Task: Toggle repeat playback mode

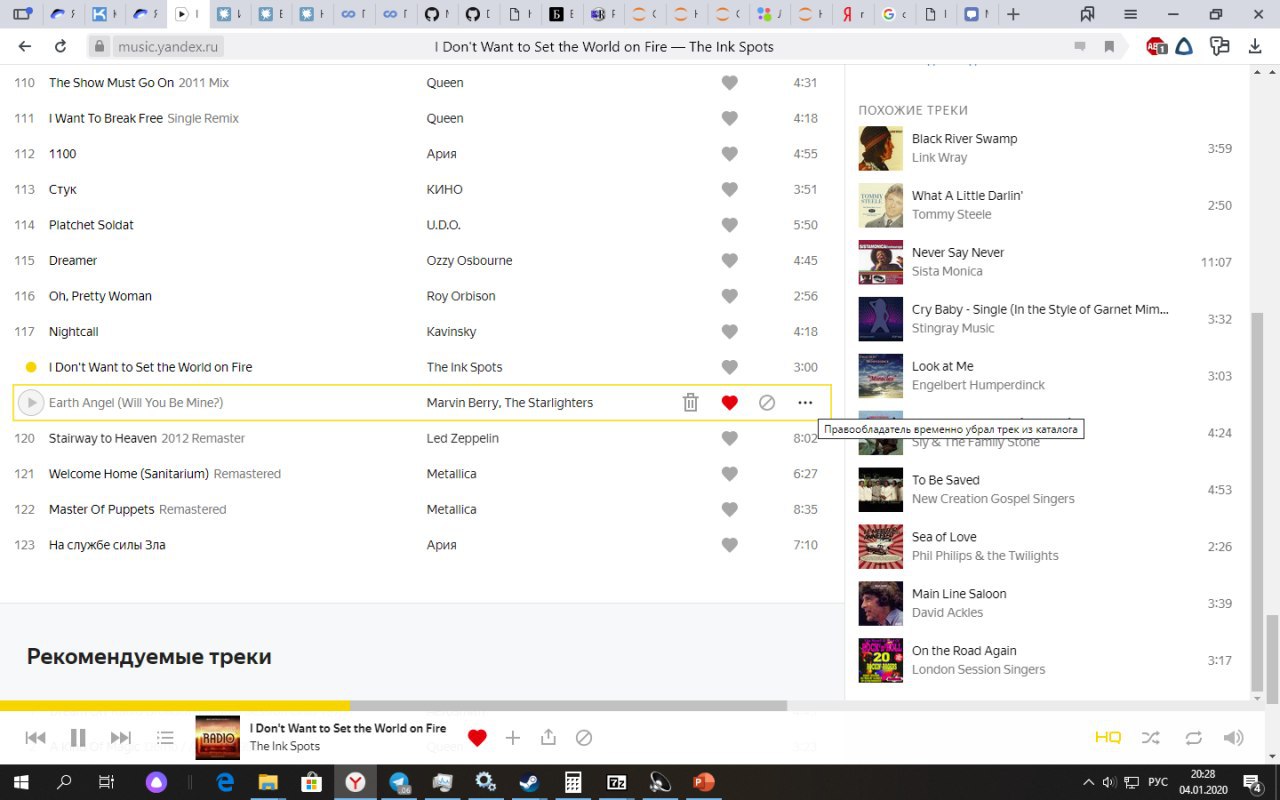Action: pos(1194,738)
